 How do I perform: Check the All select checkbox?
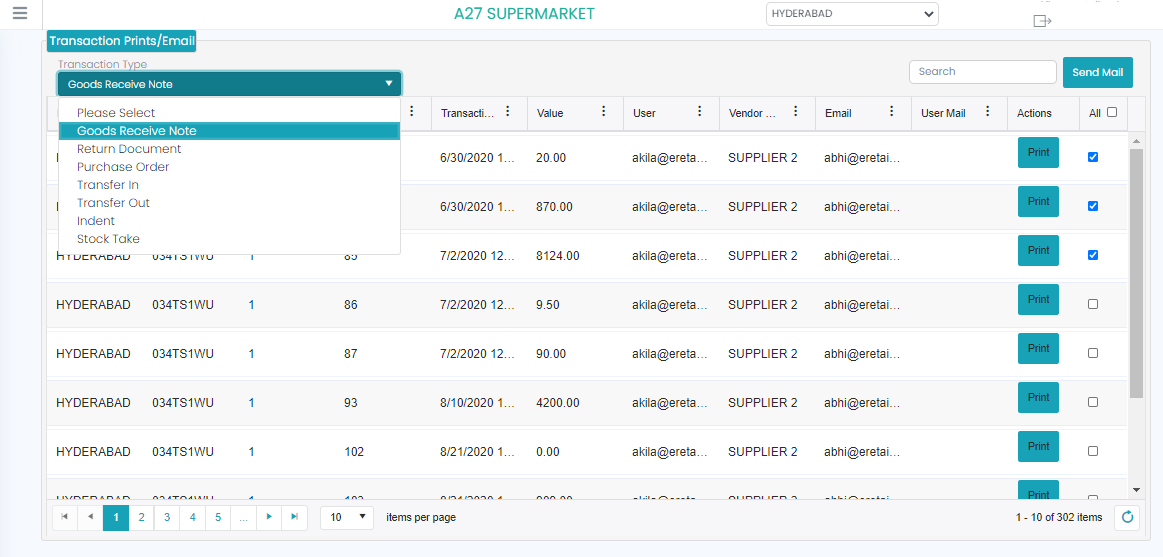click(1112, 112)
